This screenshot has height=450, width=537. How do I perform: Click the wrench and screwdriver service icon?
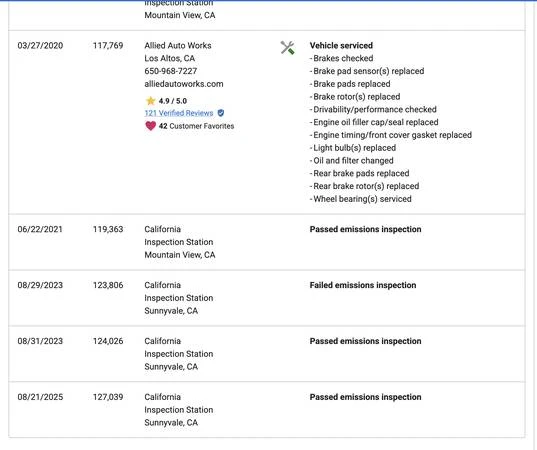pos(287,48)
